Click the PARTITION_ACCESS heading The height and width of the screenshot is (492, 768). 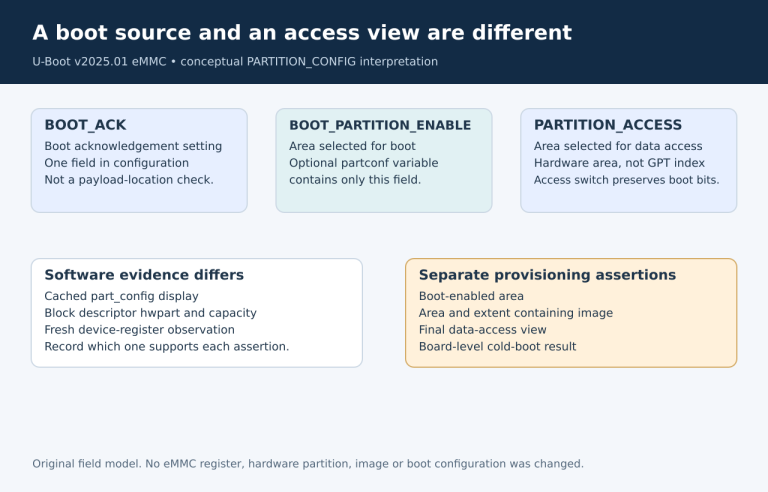pos(608,125)
